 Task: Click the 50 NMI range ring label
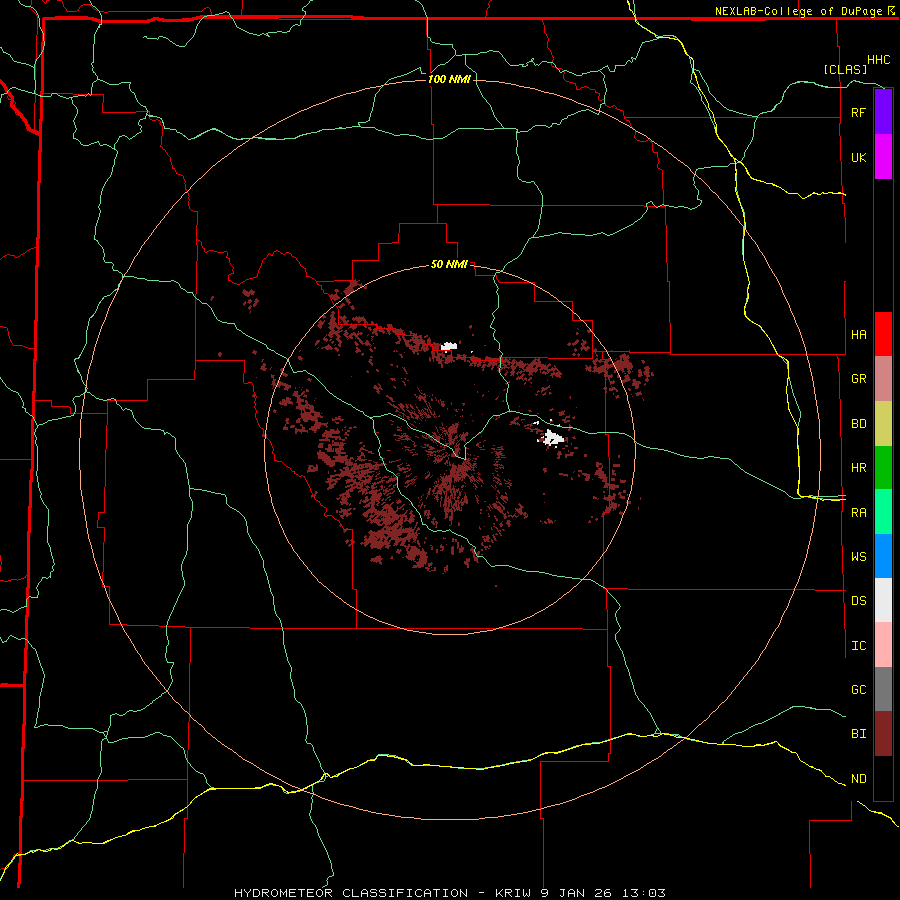449,264
